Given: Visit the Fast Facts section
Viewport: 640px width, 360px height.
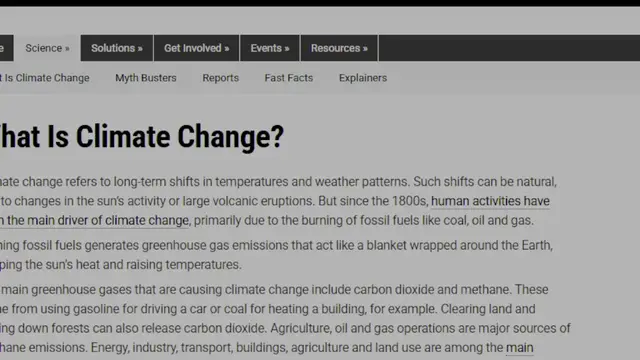Looking at the screenshot, I should pyautogui.click(x=289, y=78).
